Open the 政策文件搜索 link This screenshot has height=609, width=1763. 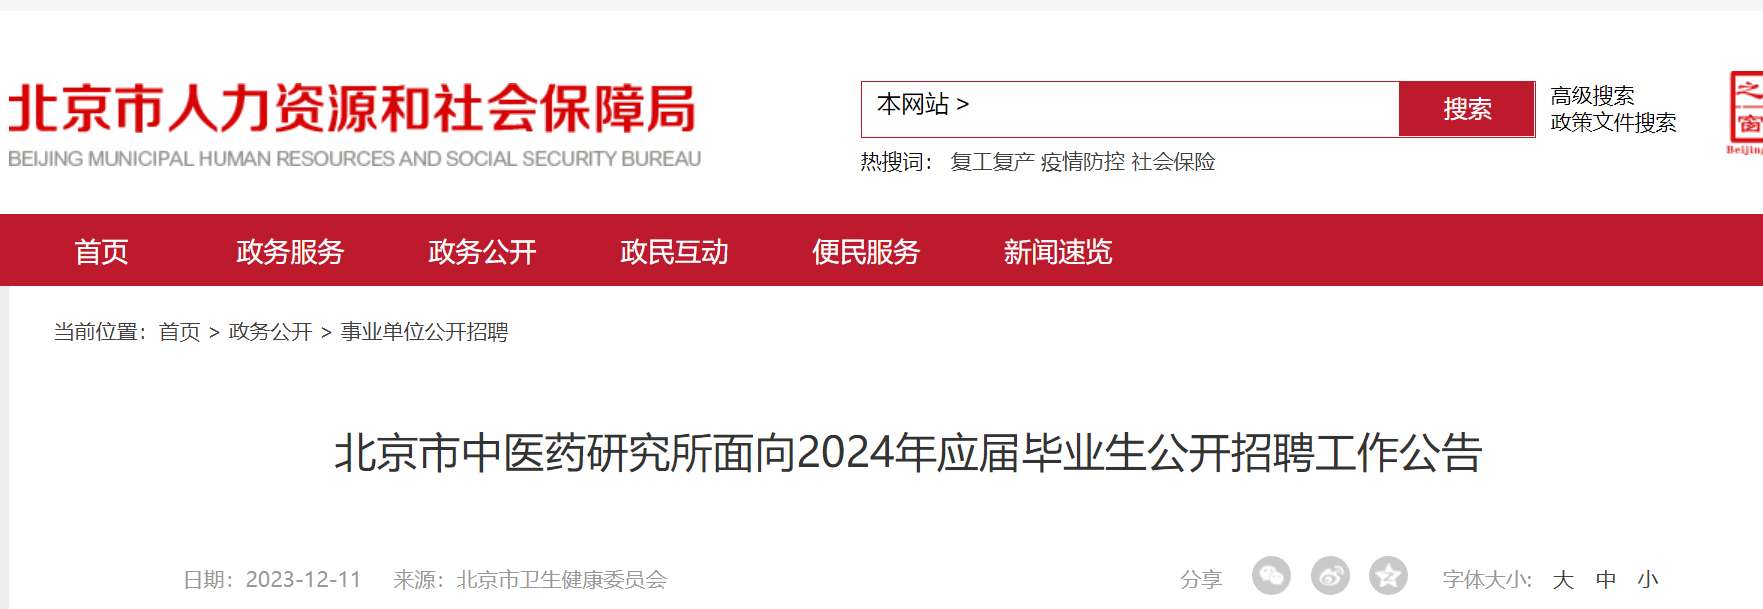click(1613, 123)
